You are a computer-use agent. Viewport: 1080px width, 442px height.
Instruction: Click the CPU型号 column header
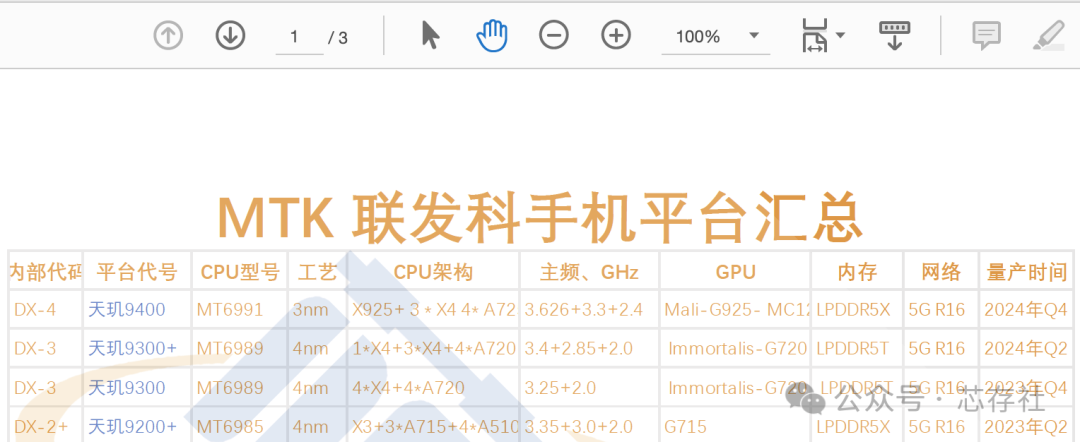click(x=240, y=272)
